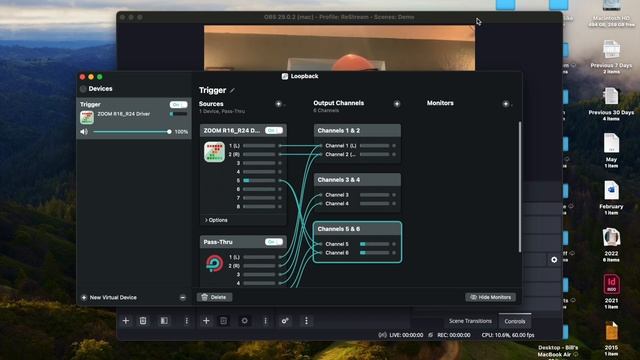Screen dimensions: 640x360
Task: Click the ZOOM source channel 5 level meter
Action: (x=259, y=180)
